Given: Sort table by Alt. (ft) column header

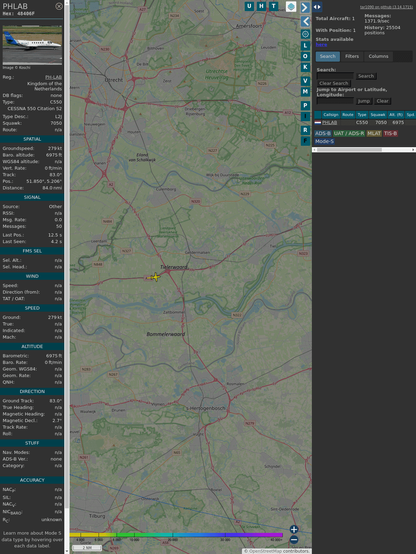Looking at the screenshot, I should click(396, 115).
